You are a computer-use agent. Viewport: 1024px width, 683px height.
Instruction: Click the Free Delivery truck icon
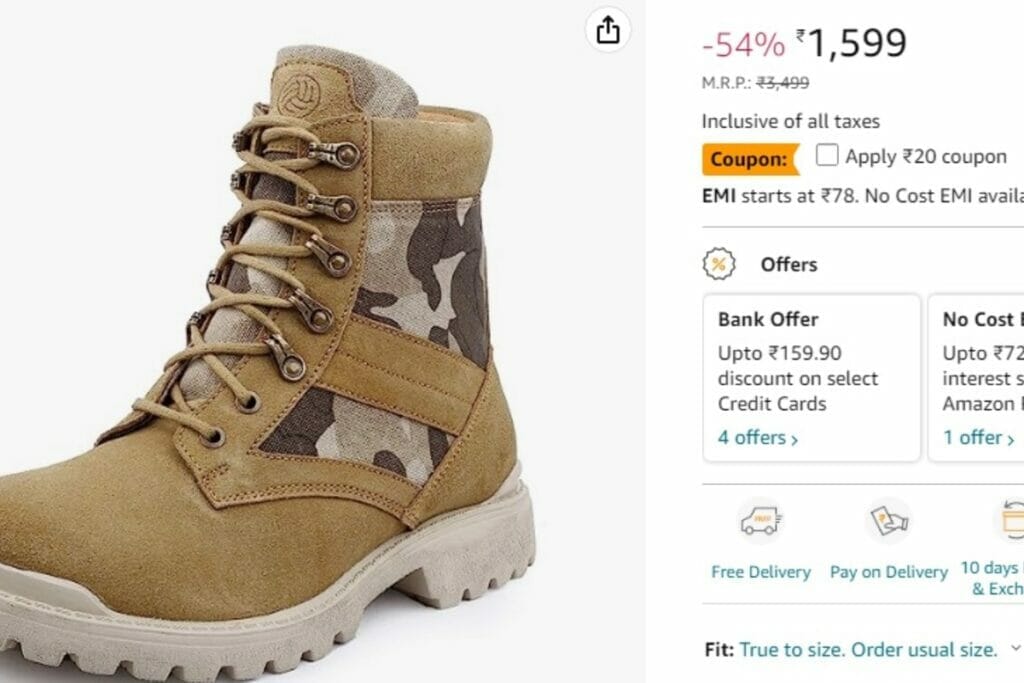[760, 521]
